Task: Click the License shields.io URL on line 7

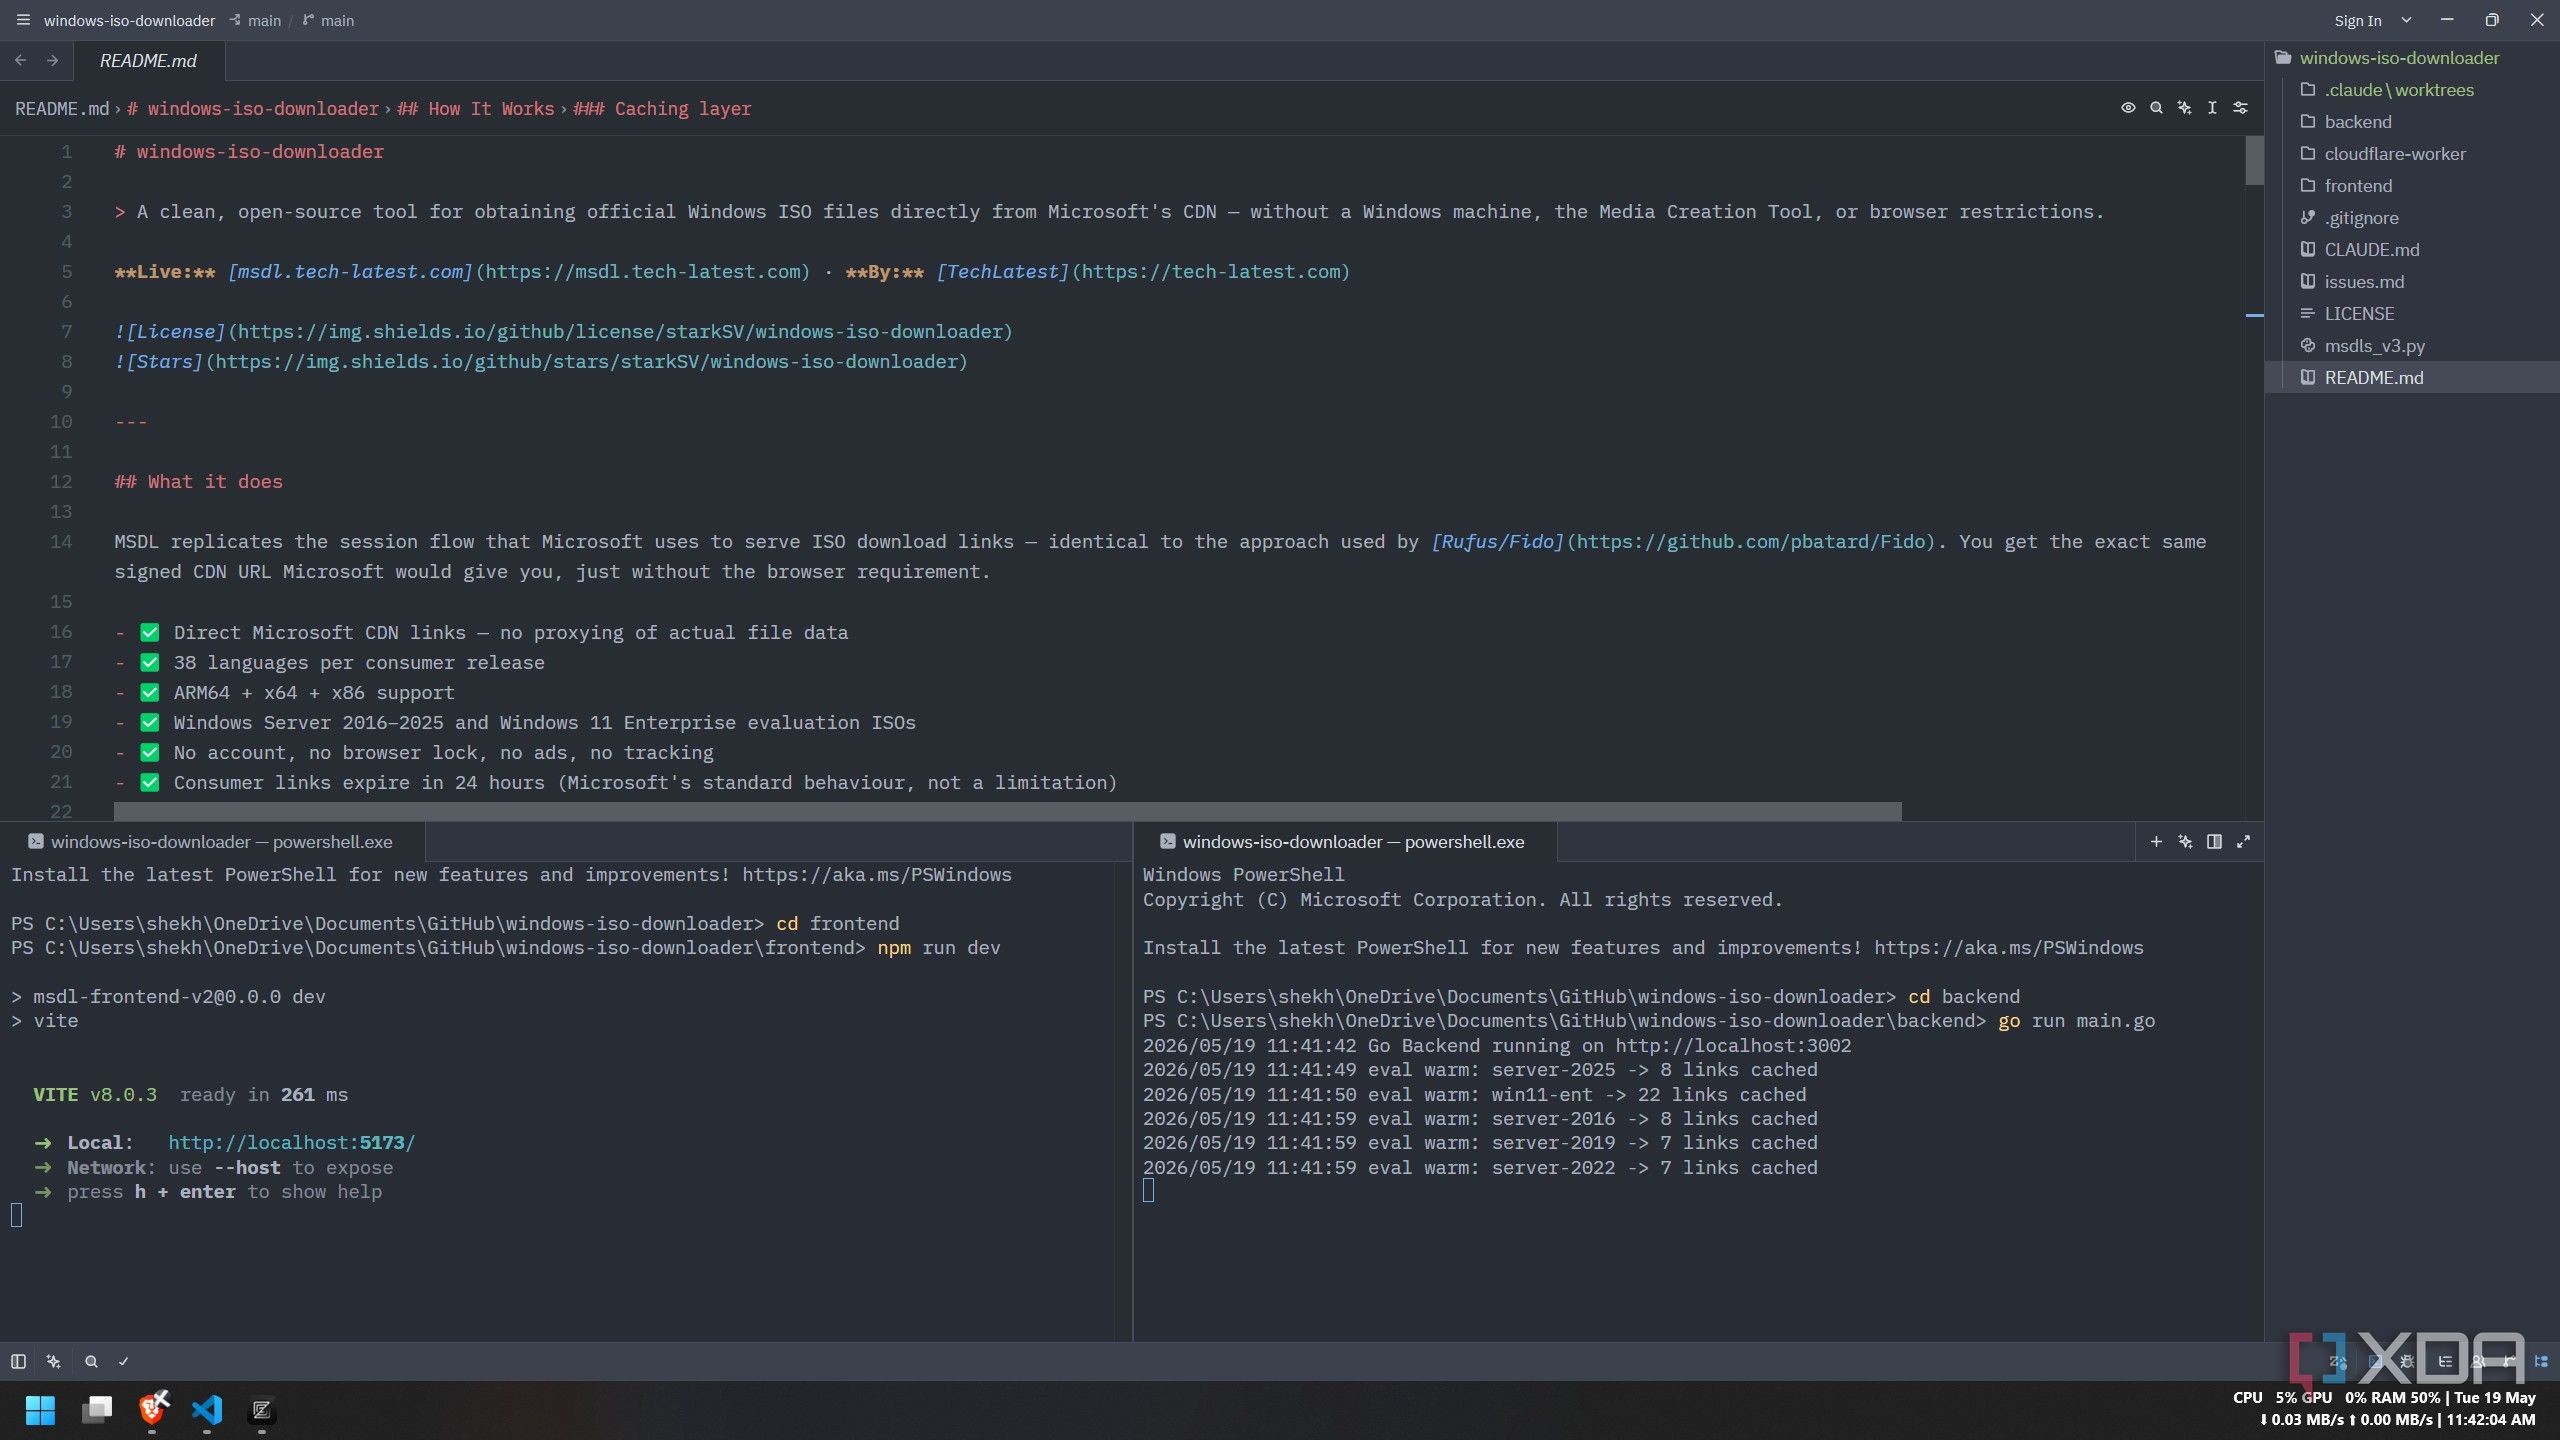Action: coord(620,332)
